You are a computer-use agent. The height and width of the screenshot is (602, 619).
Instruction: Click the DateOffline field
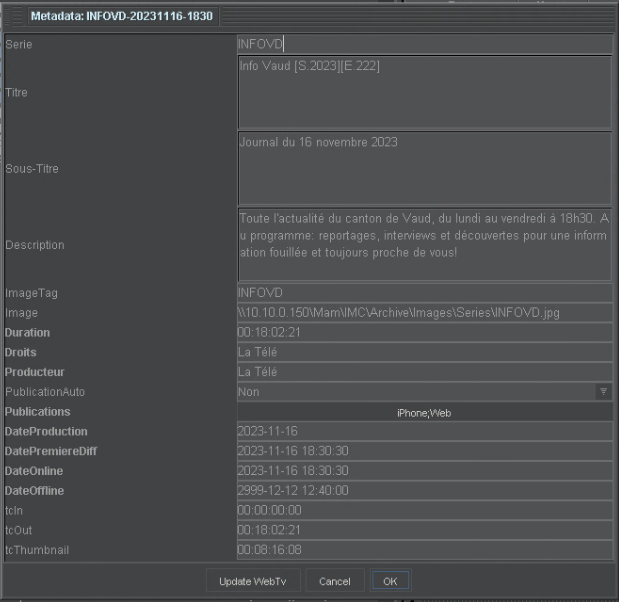(424, 490)
